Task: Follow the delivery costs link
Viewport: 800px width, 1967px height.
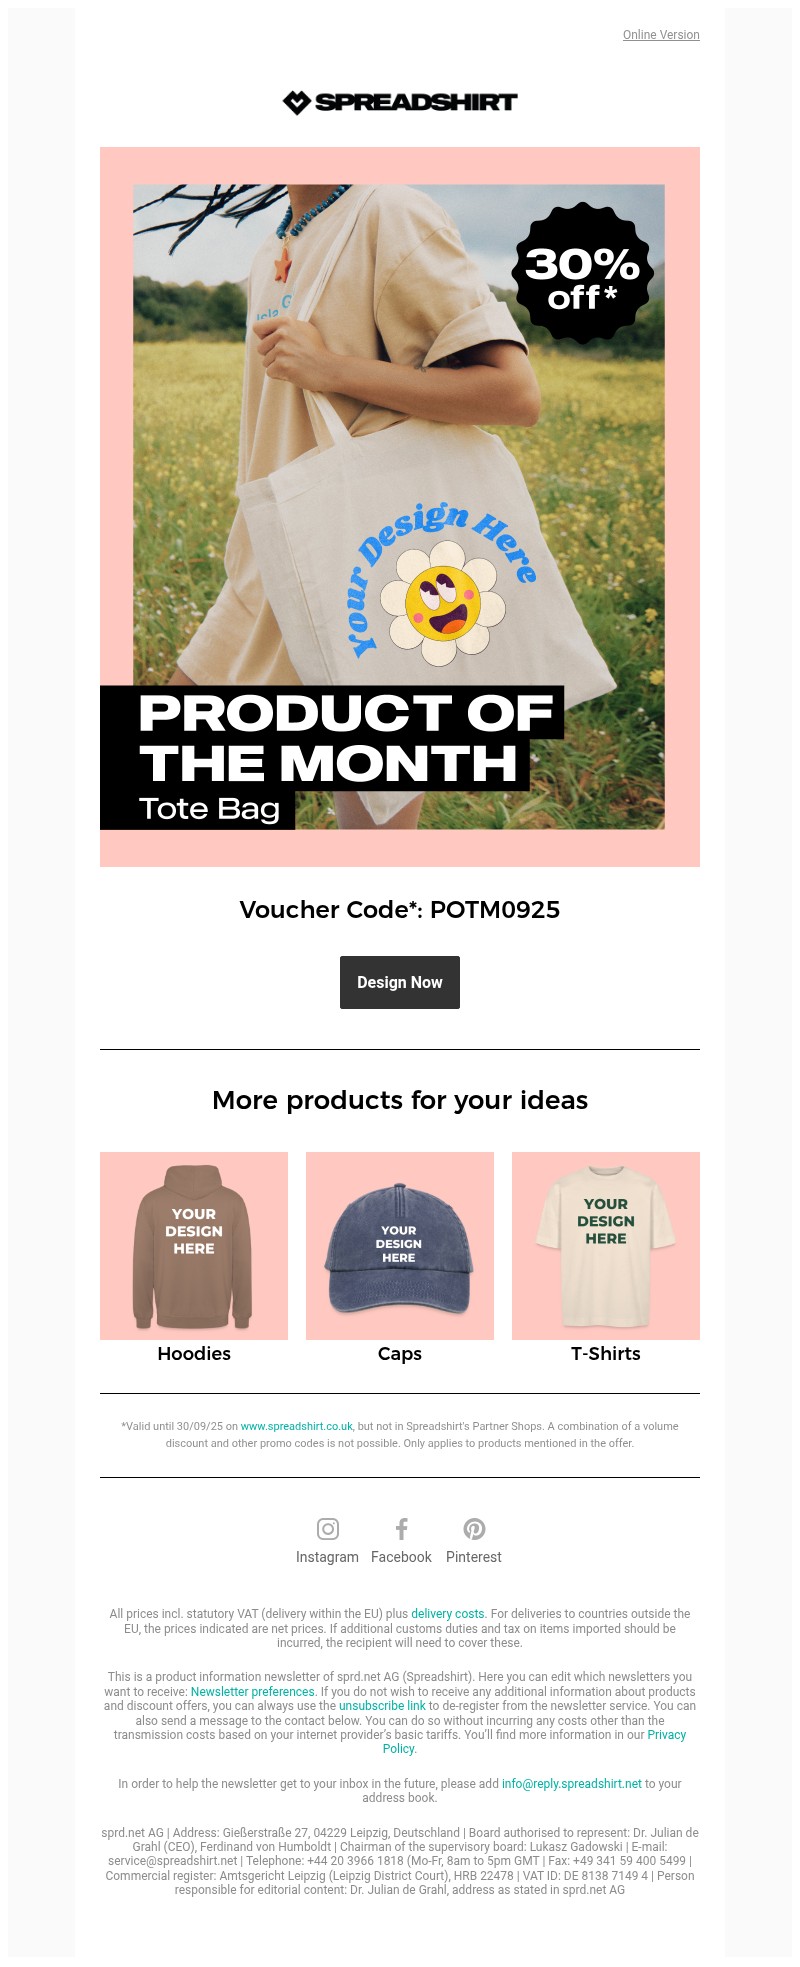Action: tap(448, 1614)
